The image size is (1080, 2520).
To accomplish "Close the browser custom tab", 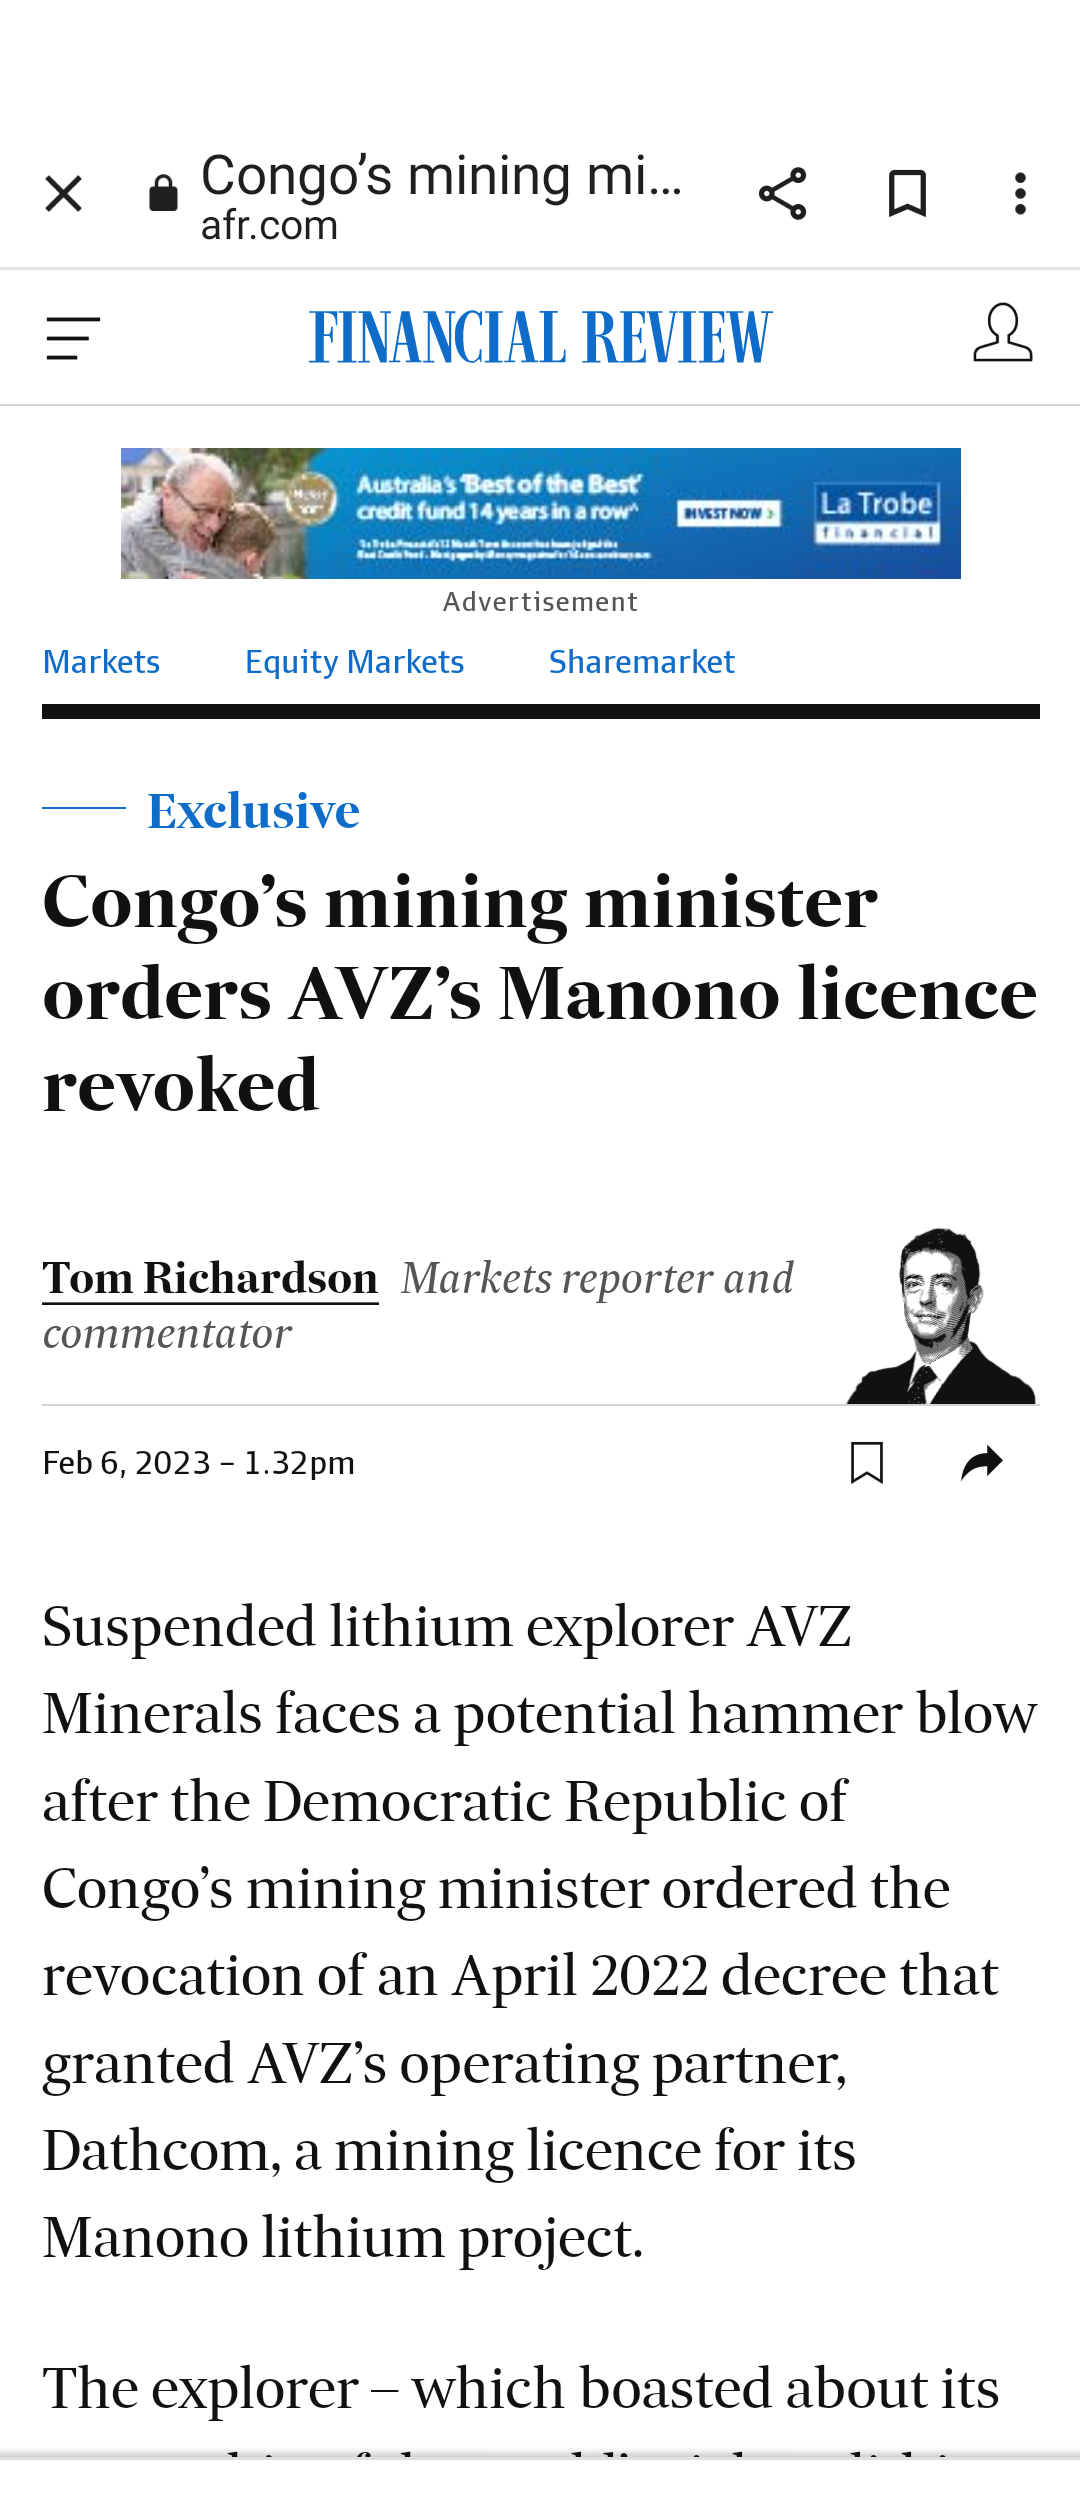I will click(63, 194).
